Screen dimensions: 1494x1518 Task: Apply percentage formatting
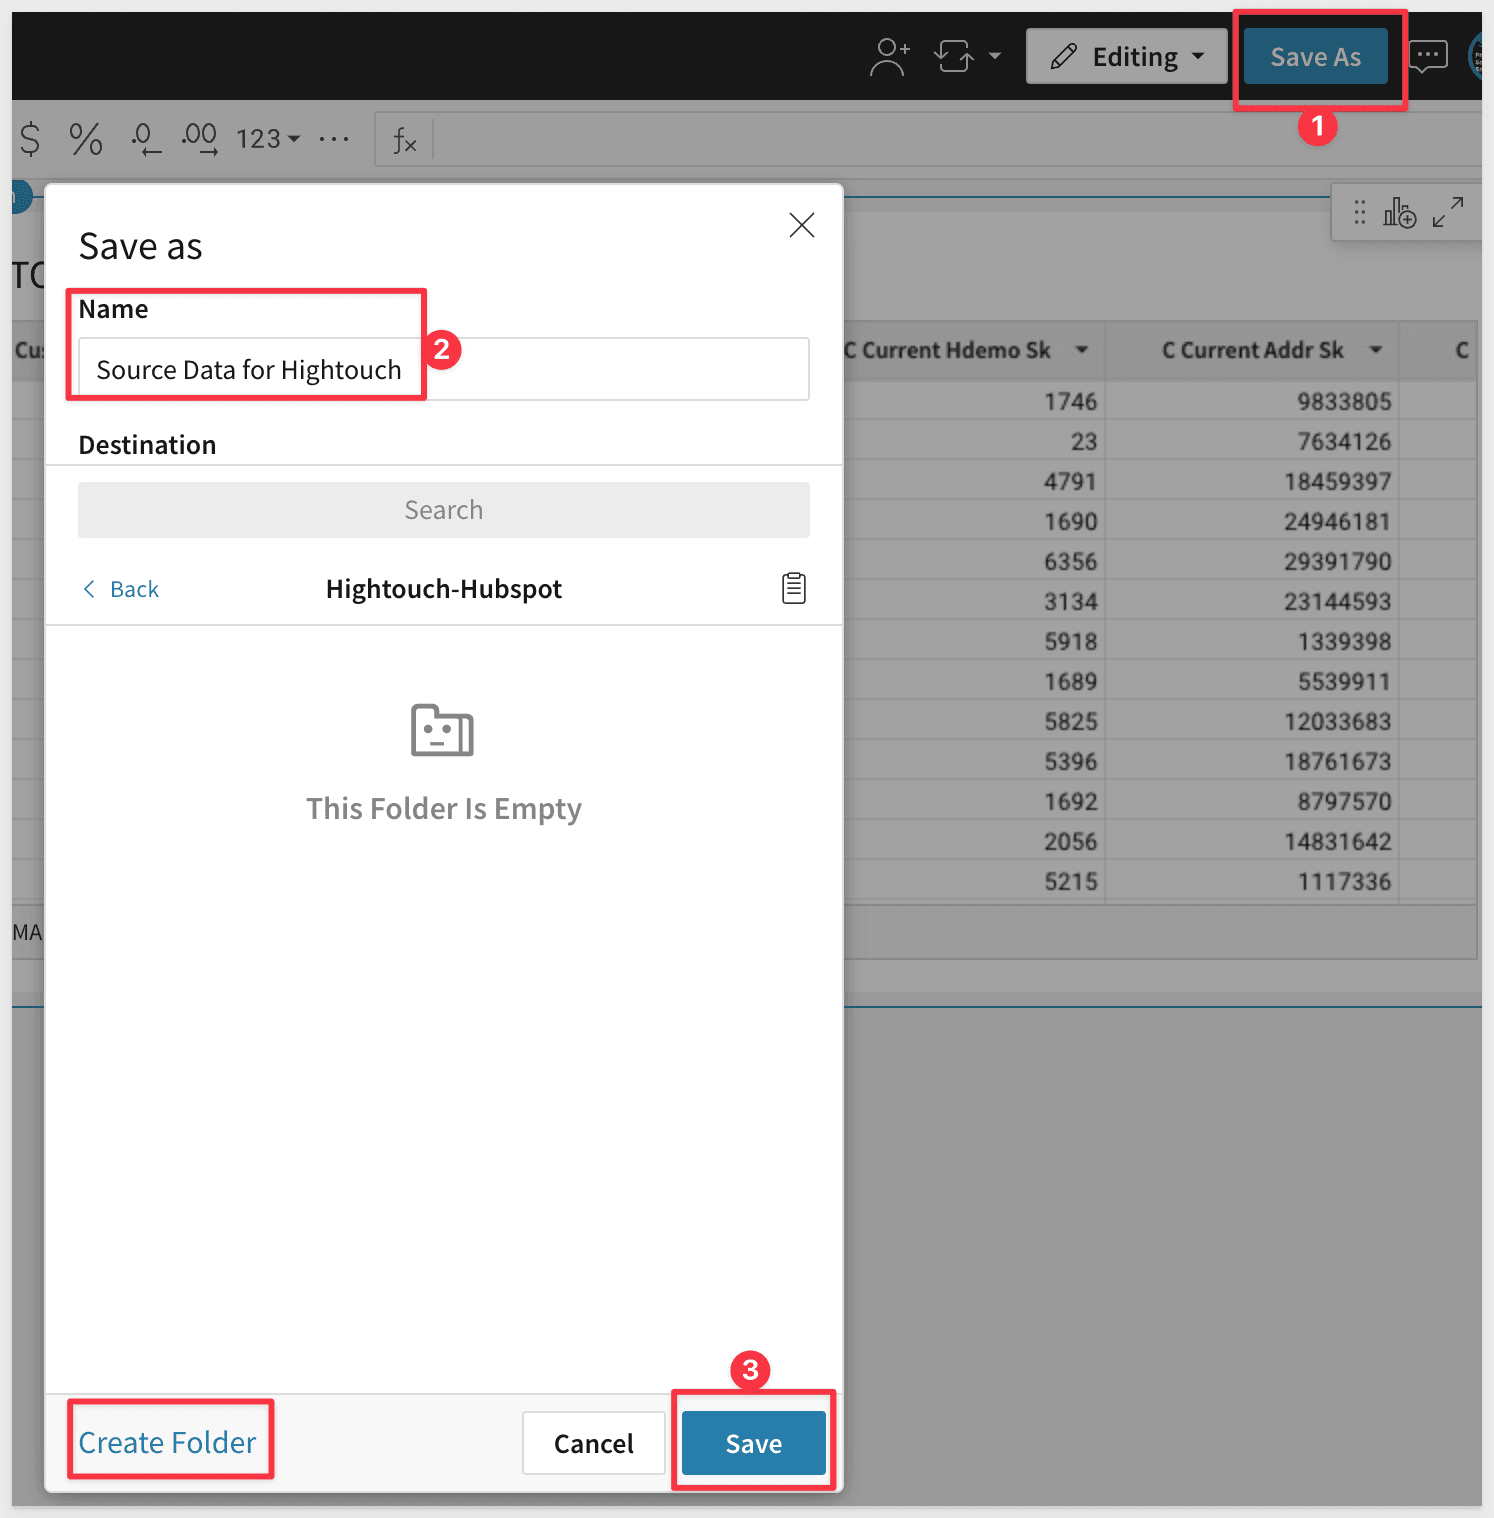point(85,139)
